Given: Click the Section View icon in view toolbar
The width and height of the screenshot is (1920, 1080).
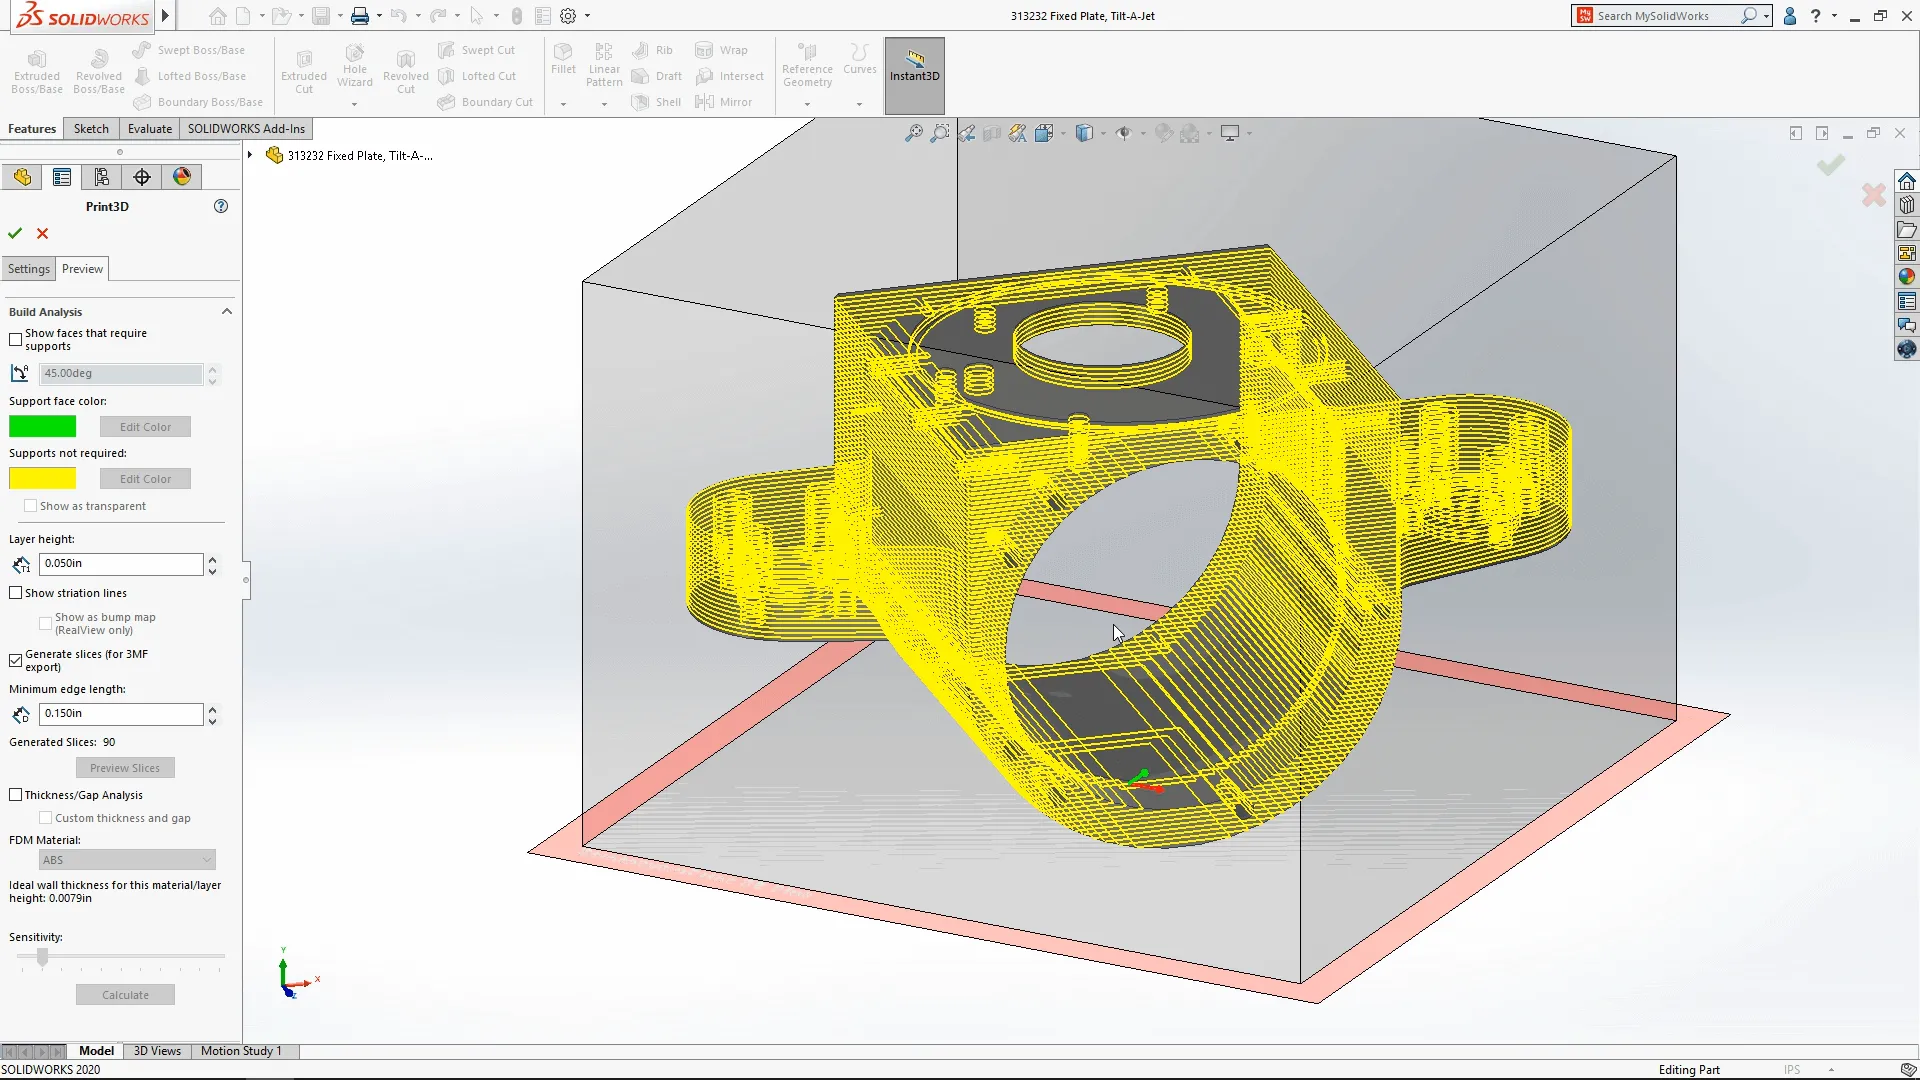Looking at the screenshot, I should tap(992, 132).
